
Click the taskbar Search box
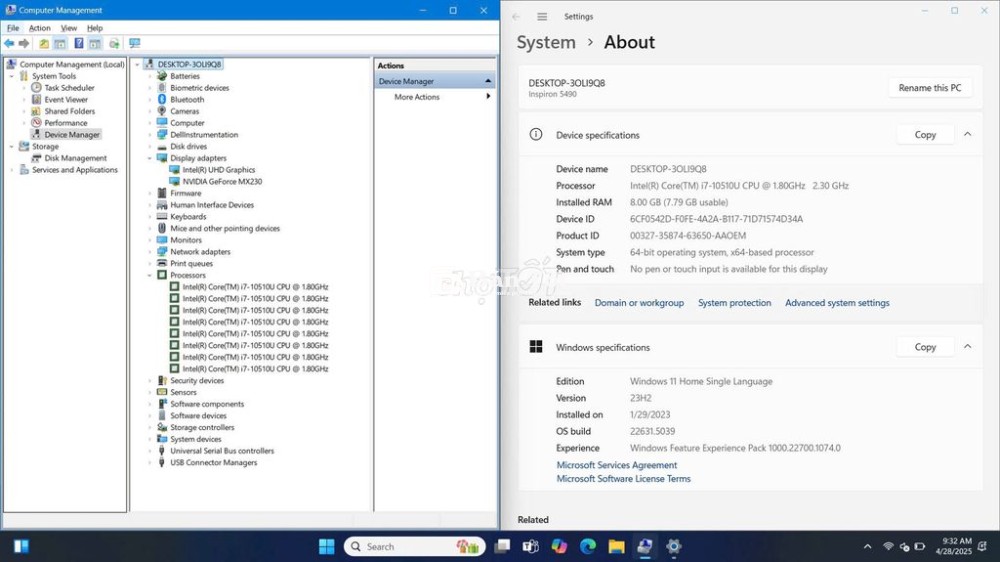(x=415, y=546)
